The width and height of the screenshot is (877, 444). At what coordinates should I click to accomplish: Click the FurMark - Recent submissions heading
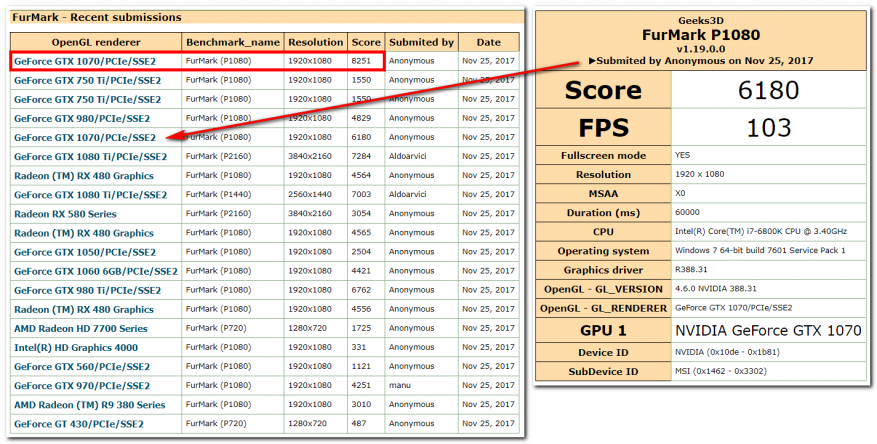click(x=97, y=17)
